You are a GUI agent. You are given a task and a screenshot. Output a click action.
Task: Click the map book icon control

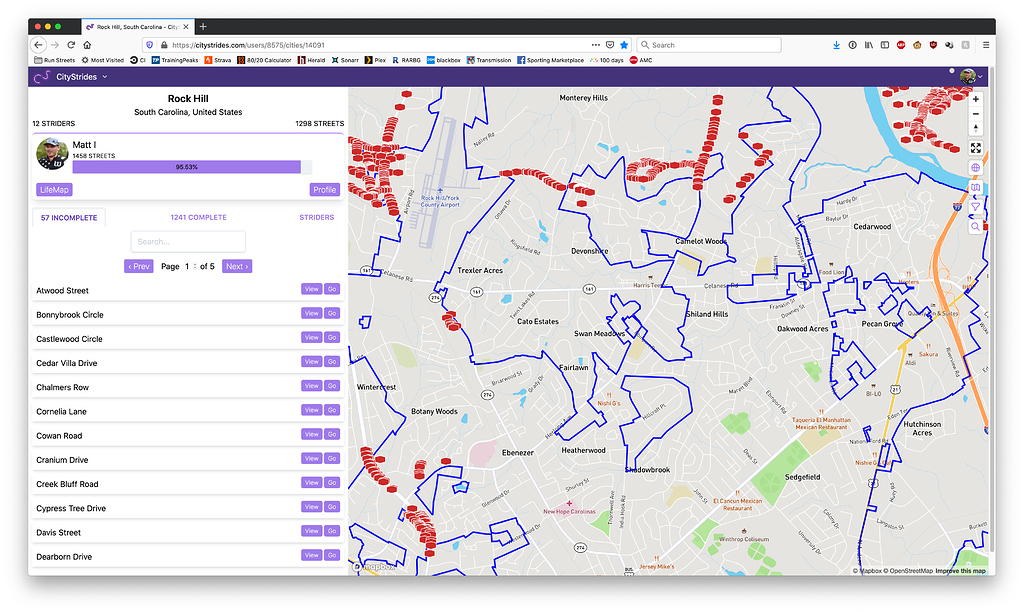tap(976, 187)
